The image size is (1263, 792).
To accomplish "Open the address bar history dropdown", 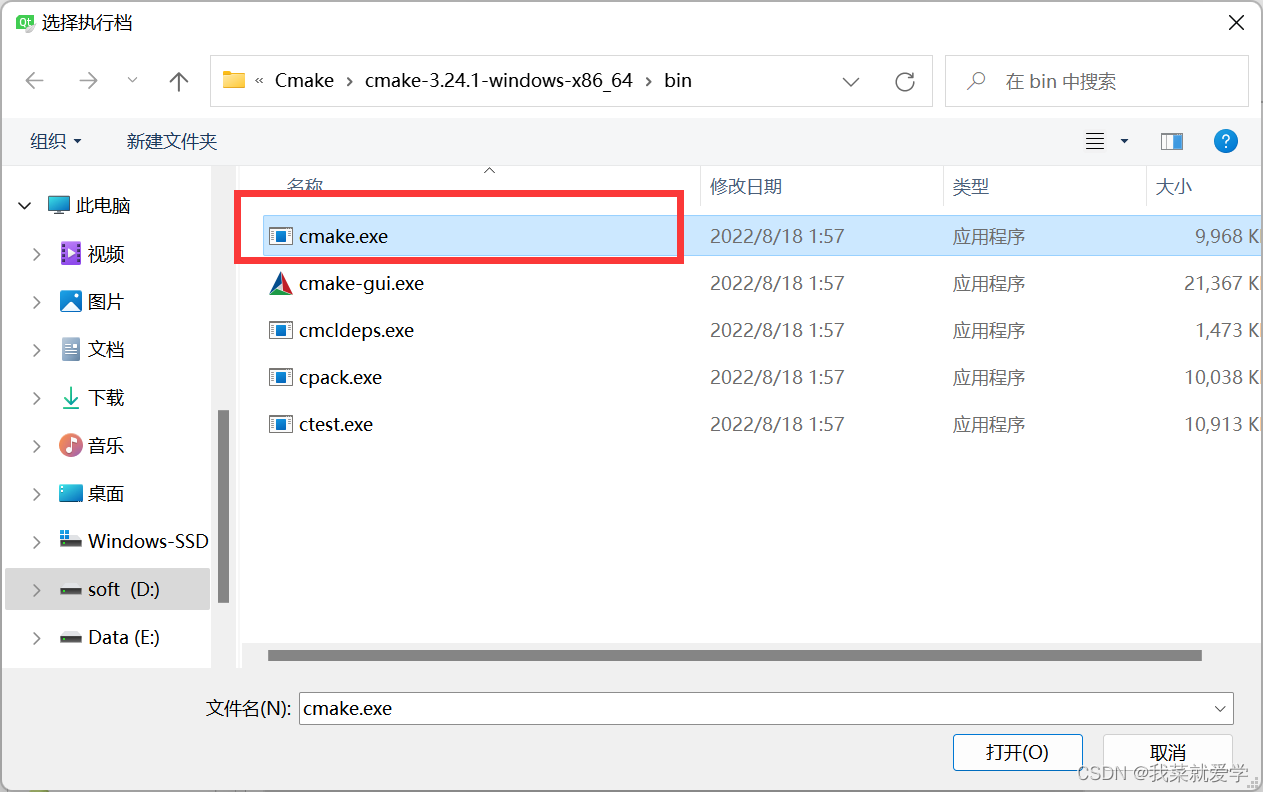I will point(851,81).
